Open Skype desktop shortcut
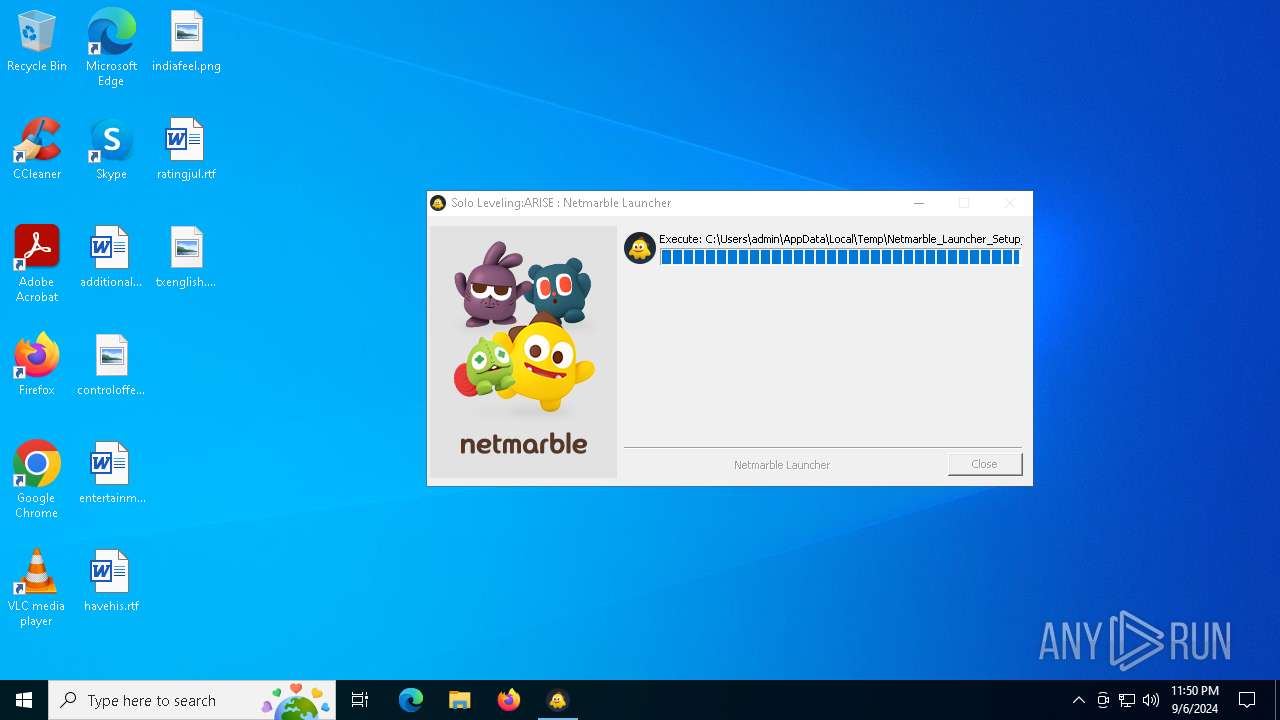This screenshot has height=720, width=1280. click(111, 149)
